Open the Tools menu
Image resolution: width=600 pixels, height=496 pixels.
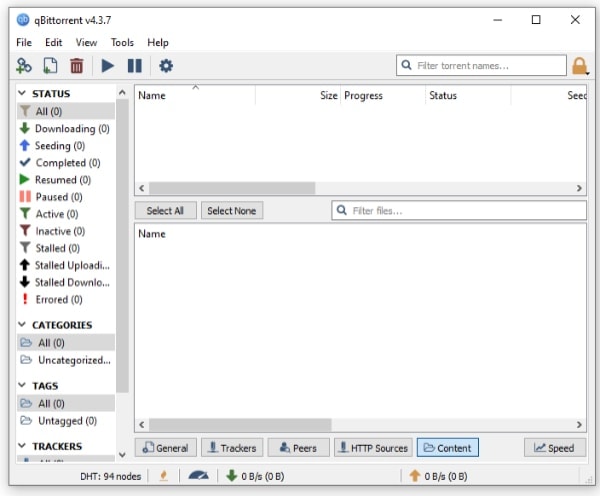point(122,42)
